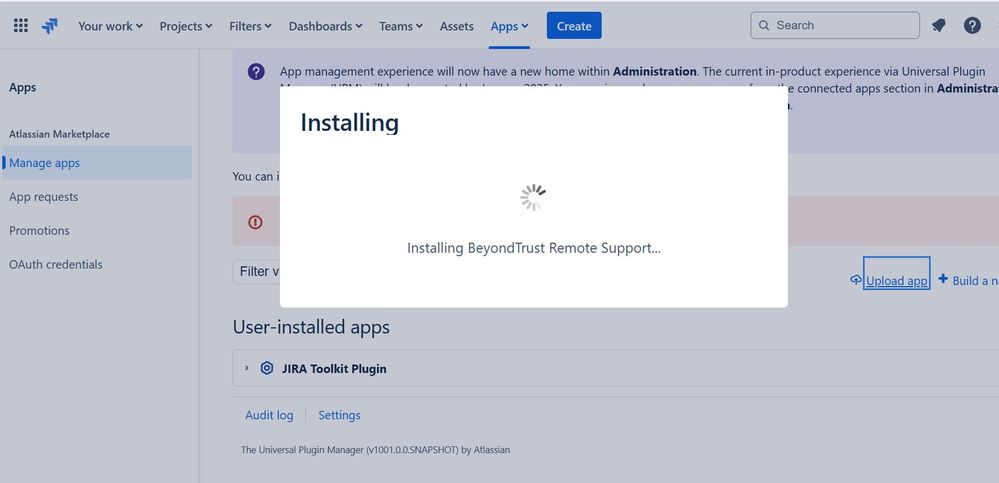Click the 'Installing BeyondTrust Remote Support...' message
Screen dimensions: 999x483
533,248
